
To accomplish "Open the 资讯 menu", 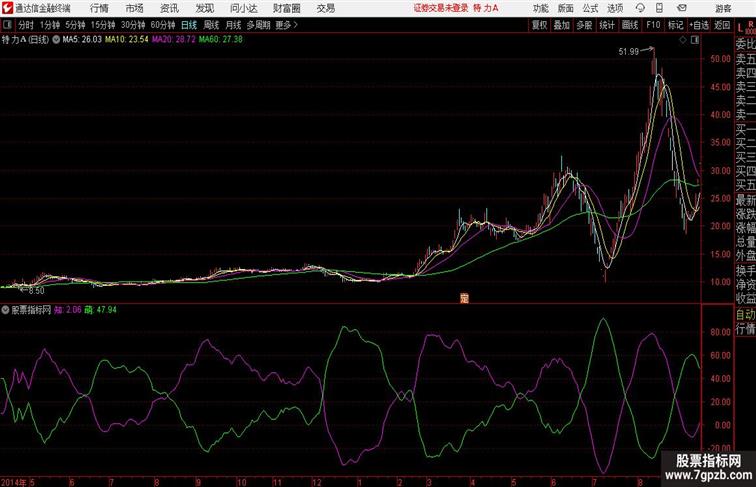I will point(169,8).
